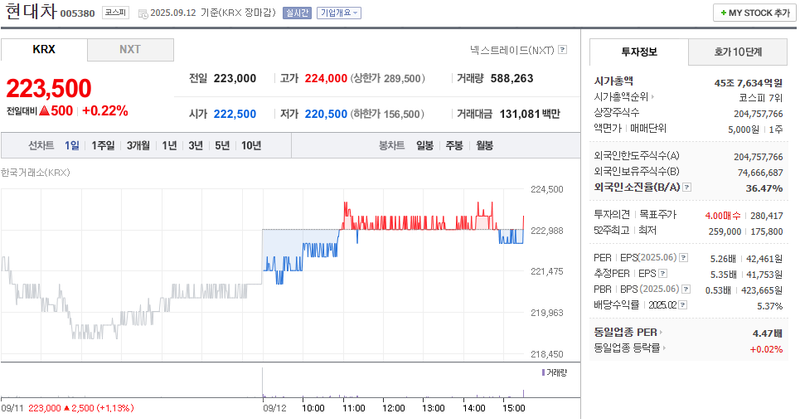Select the 5년 chart period
The width and height of the screenshot is (800, 419).
pos(222,145)
